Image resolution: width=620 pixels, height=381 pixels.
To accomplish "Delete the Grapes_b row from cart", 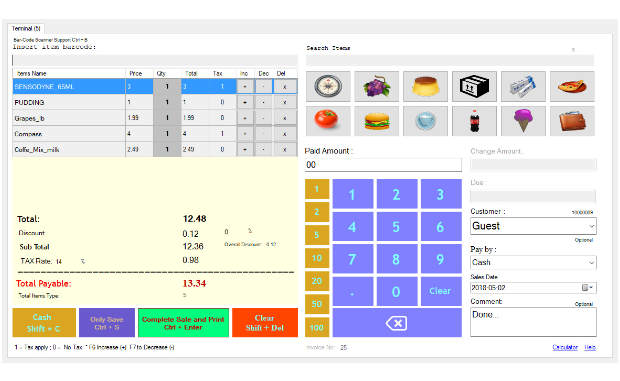I will click(284, 118).
